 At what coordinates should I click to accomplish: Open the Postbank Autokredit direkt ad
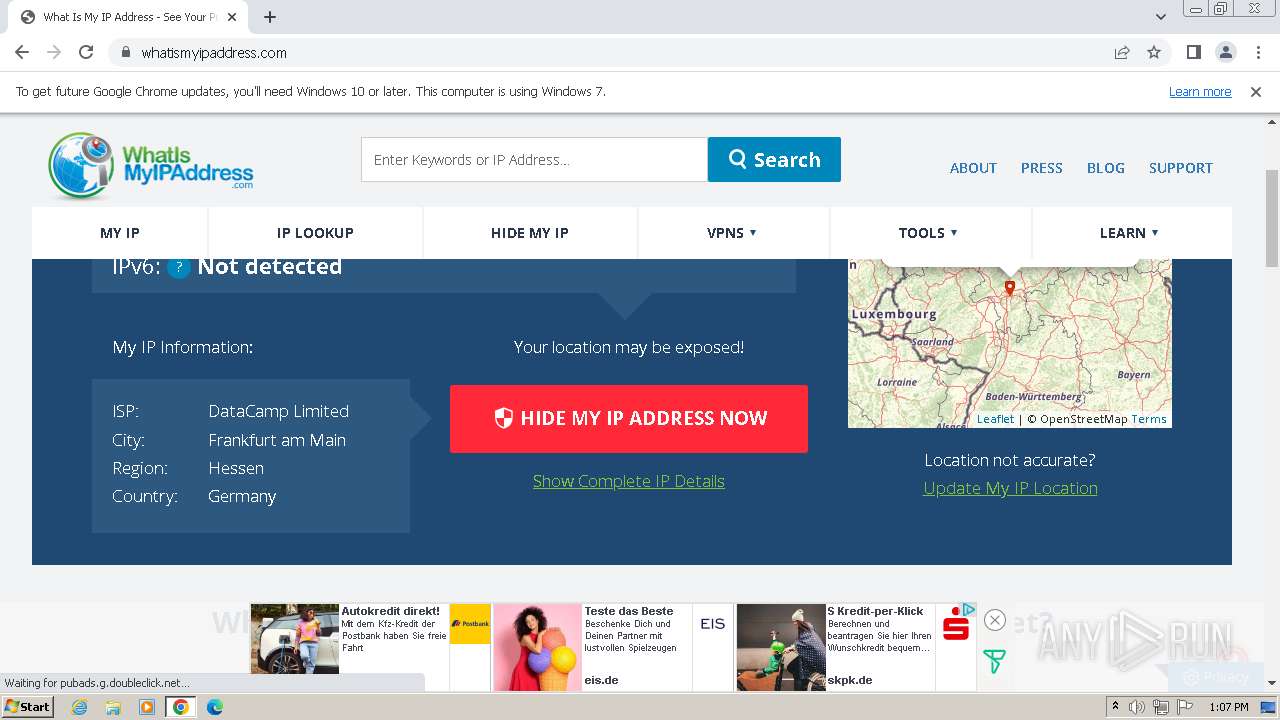pos(370,647)
